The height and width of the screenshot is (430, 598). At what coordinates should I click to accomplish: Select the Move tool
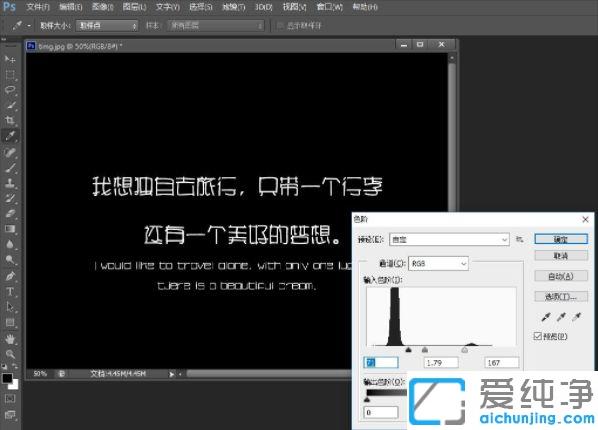tap(10, 59)
